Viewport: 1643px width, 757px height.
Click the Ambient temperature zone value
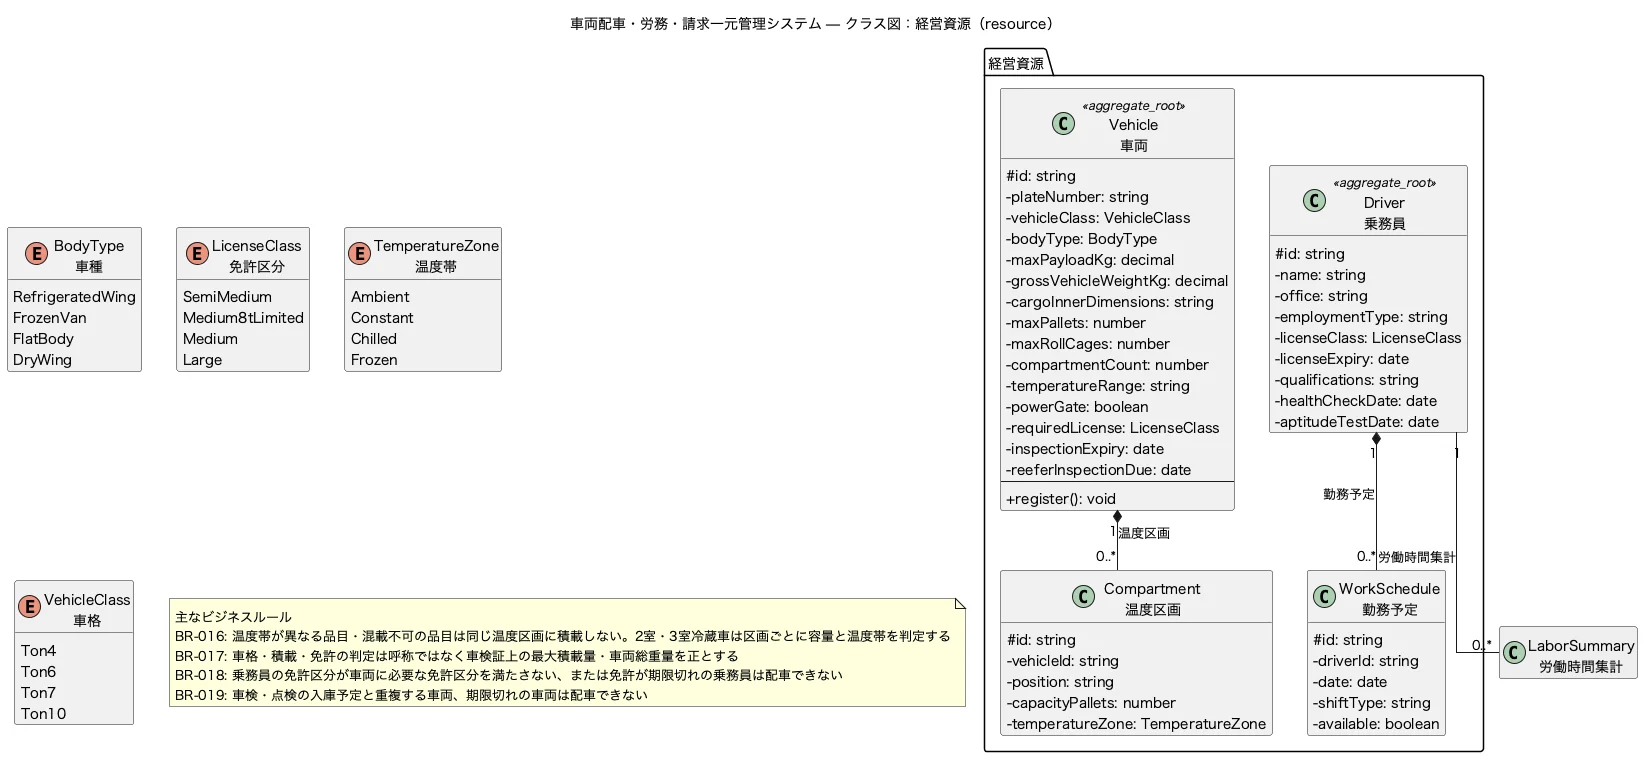pyautogui.click(x=380, y=297)
